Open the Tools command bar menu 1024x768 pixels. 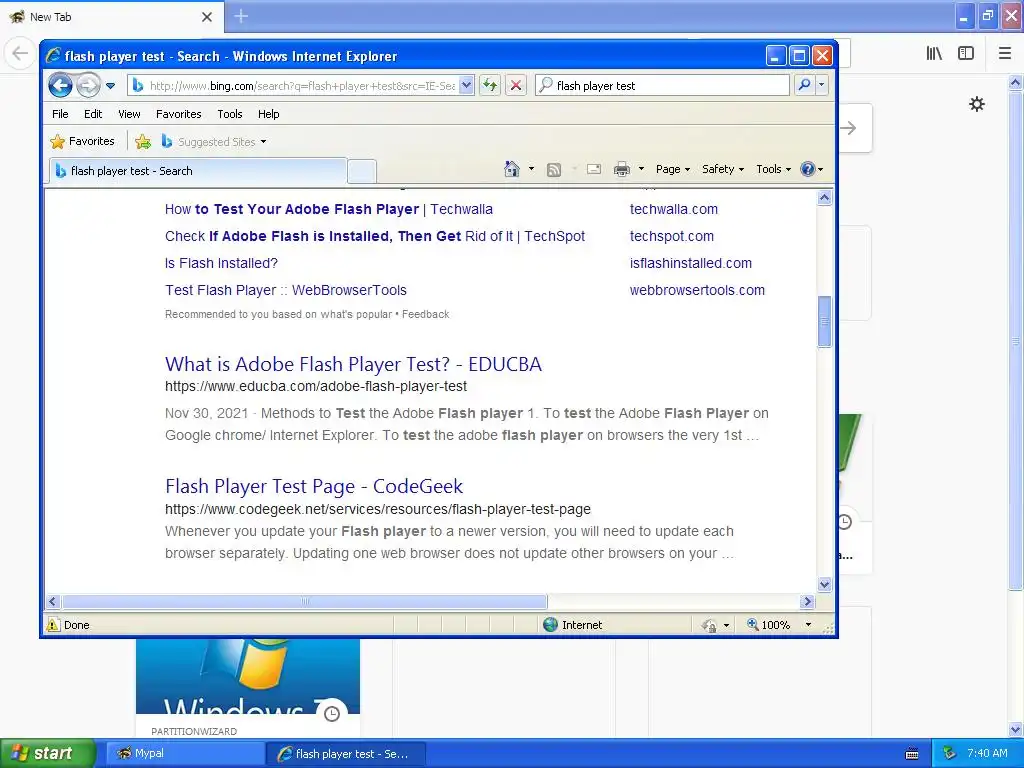click(773, 169)
